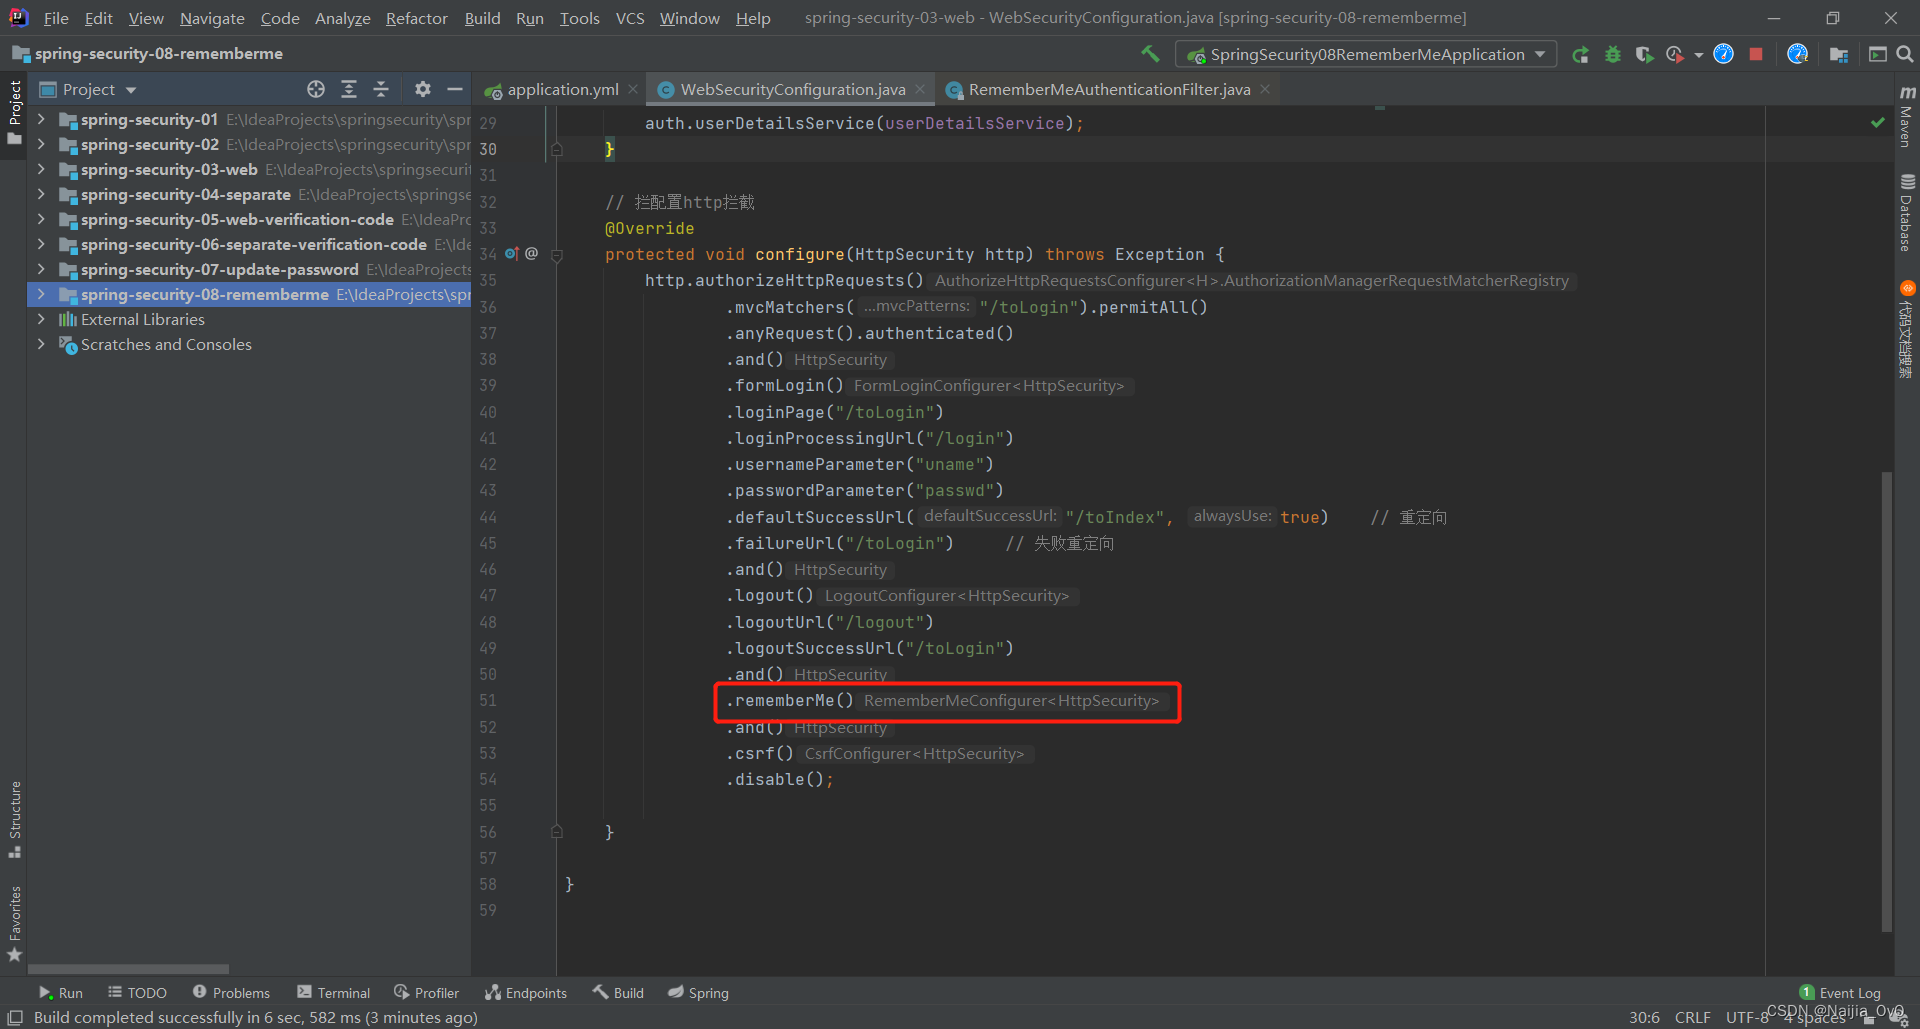
Task: Click the Profiler run clock icon
Action: [1675, 54]
